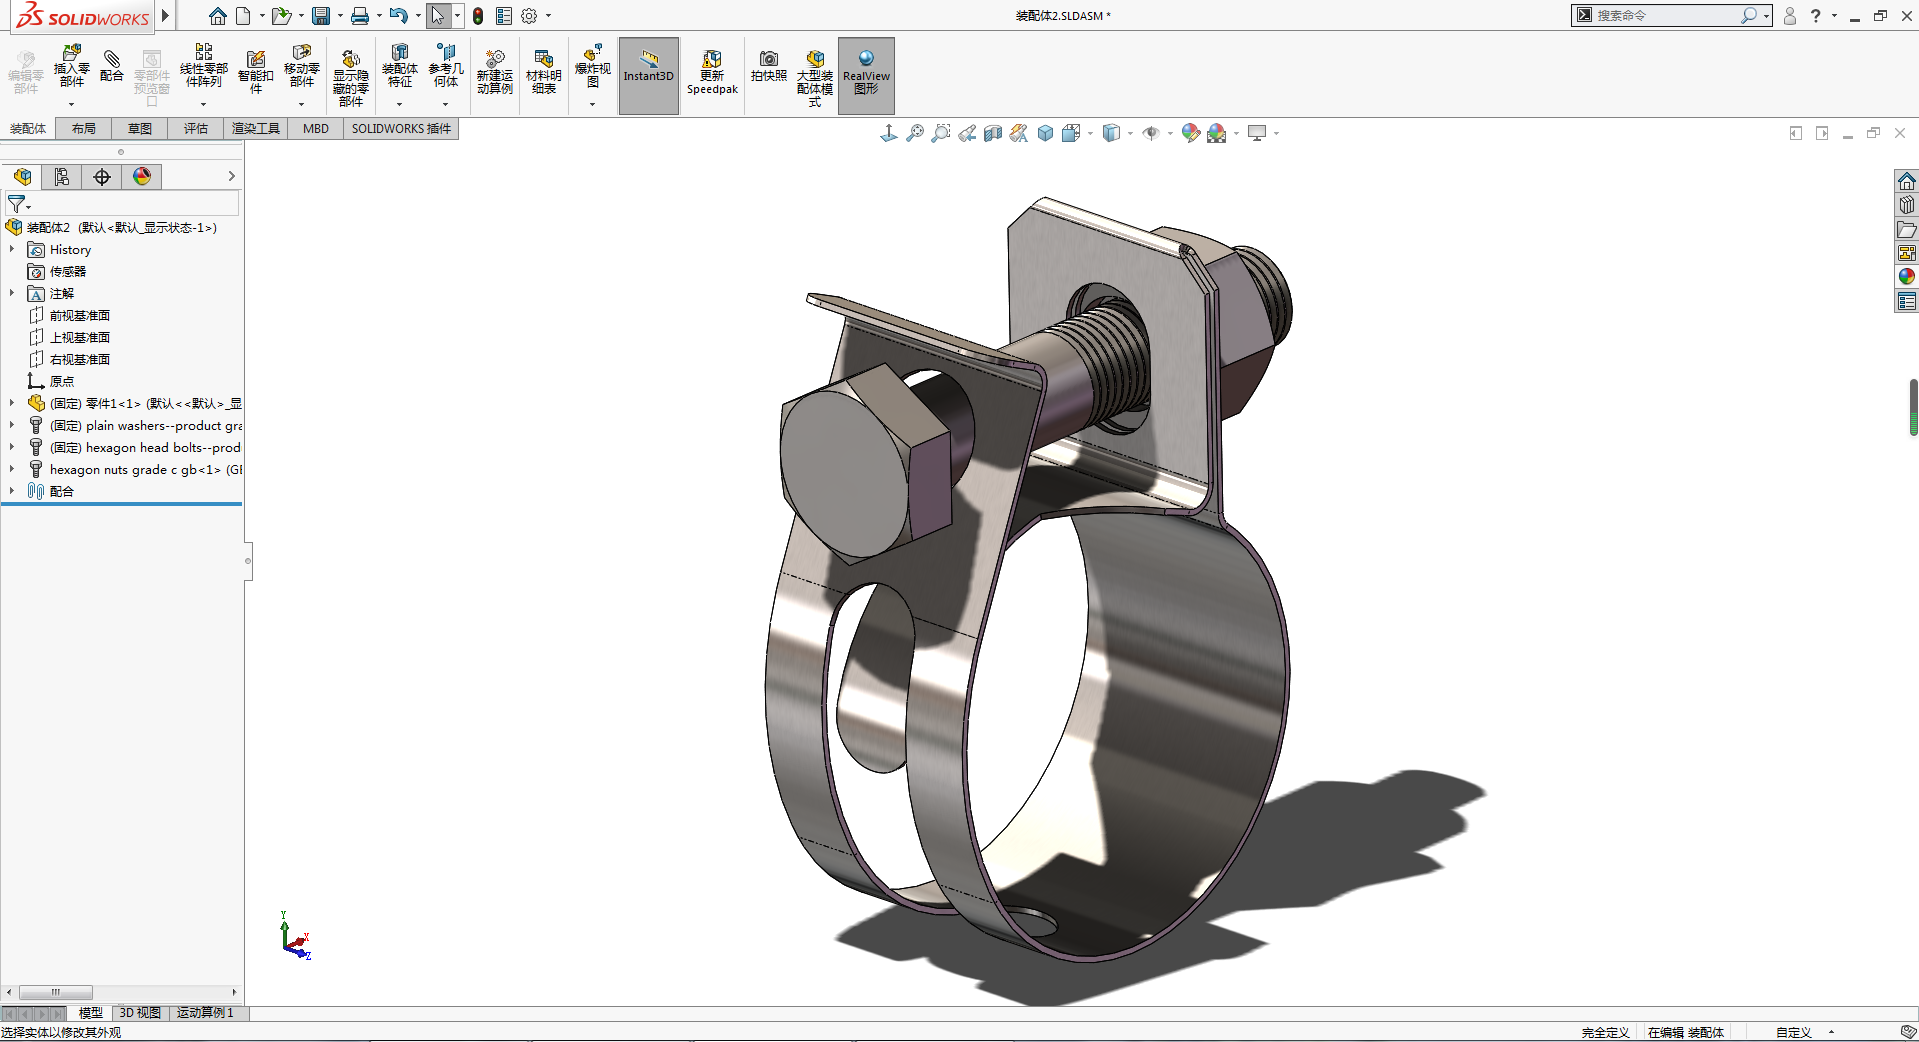Click 线性零部件阵列 linear component pattern tool
Screen dimensions: 1919x1042
pyautogui.click(x=204, y=68)
